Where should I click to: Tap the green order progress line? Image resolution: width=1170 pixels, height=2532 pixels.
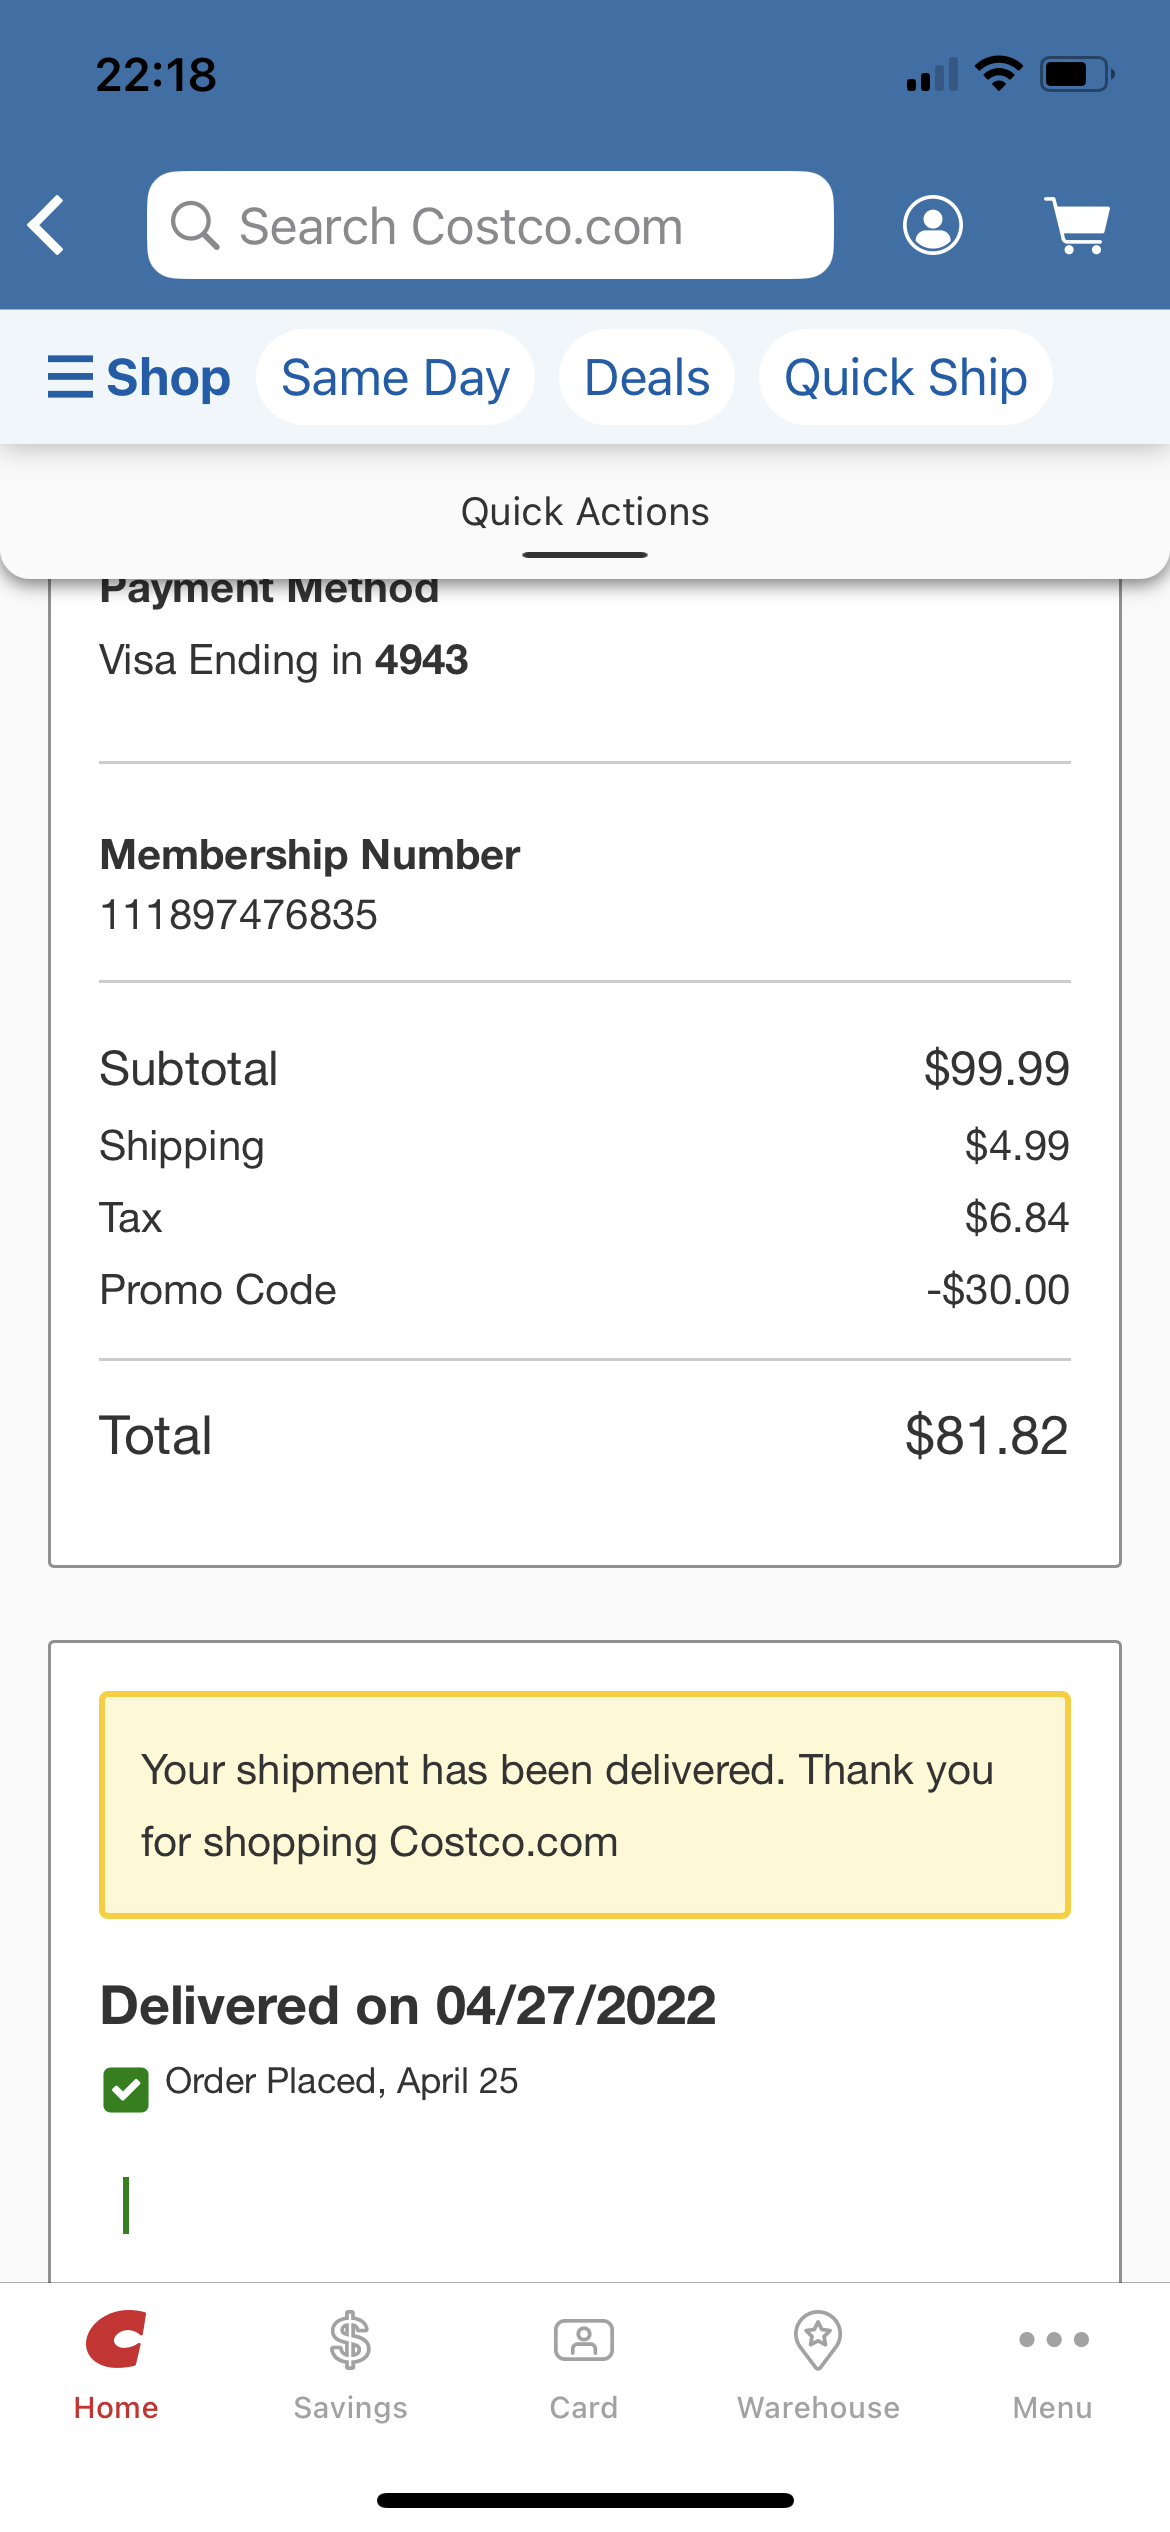click(x=126, y=2205)
